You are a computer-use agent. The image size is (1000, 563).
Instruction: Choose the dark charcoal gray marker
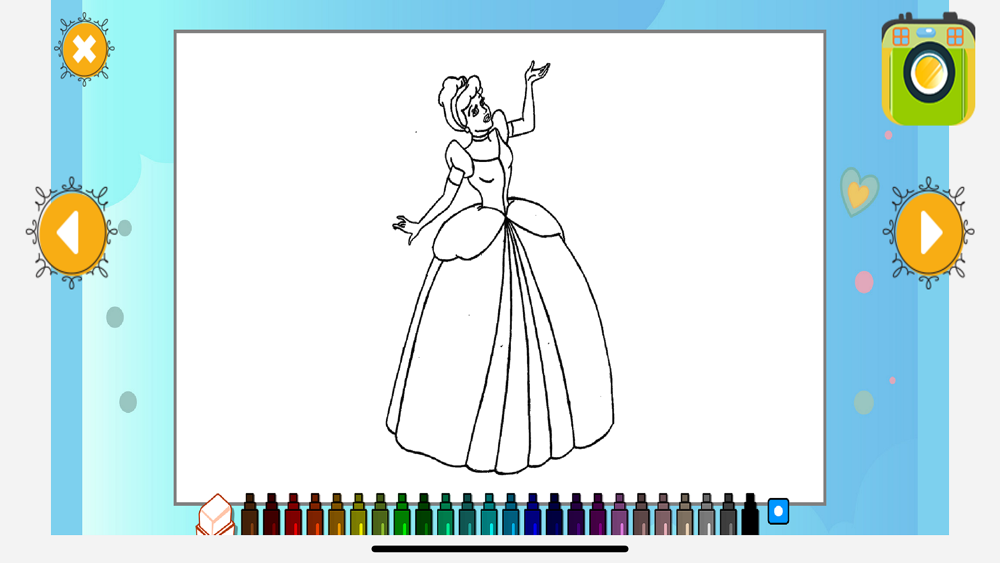[x=728, y=514]
